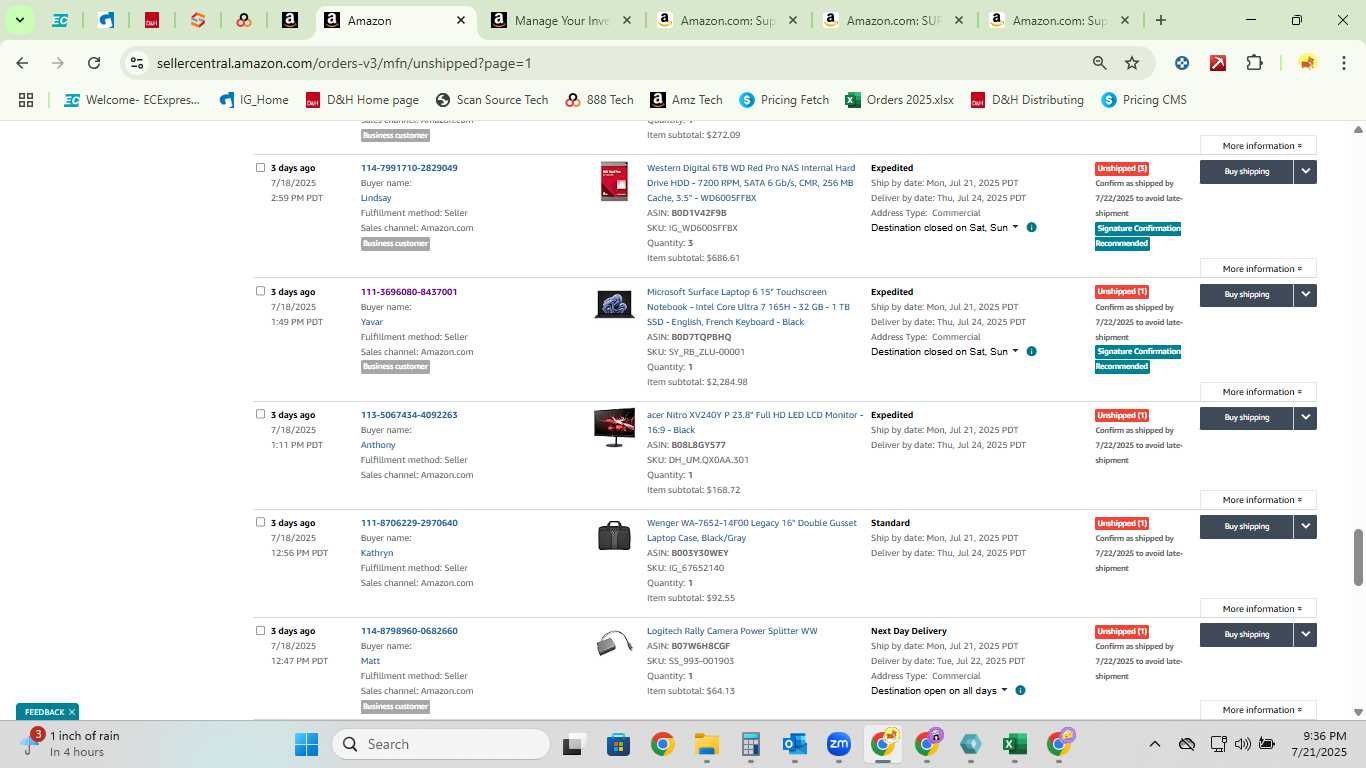Switch to active Amazon Seller Central tab
The image size is (1366, 768).
(395, 20)
